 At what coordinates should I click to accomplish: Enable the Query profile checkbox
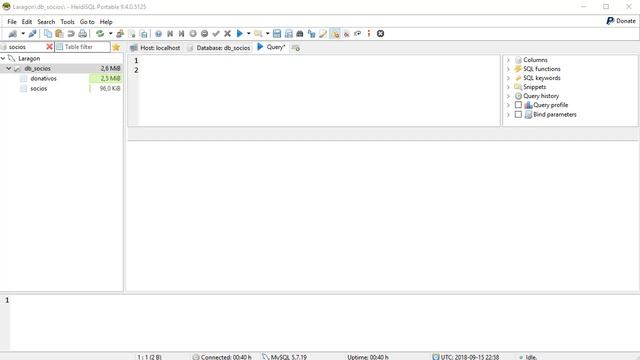(518, 105)
